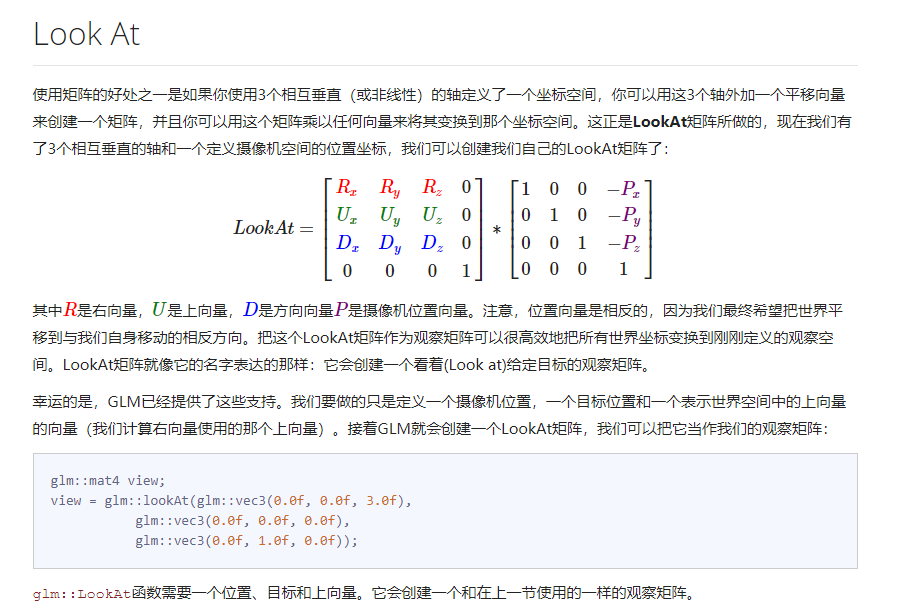Click the red R symbol in the explanation
The height and width of the screenshot is (615, 898).
click(68, 310)
